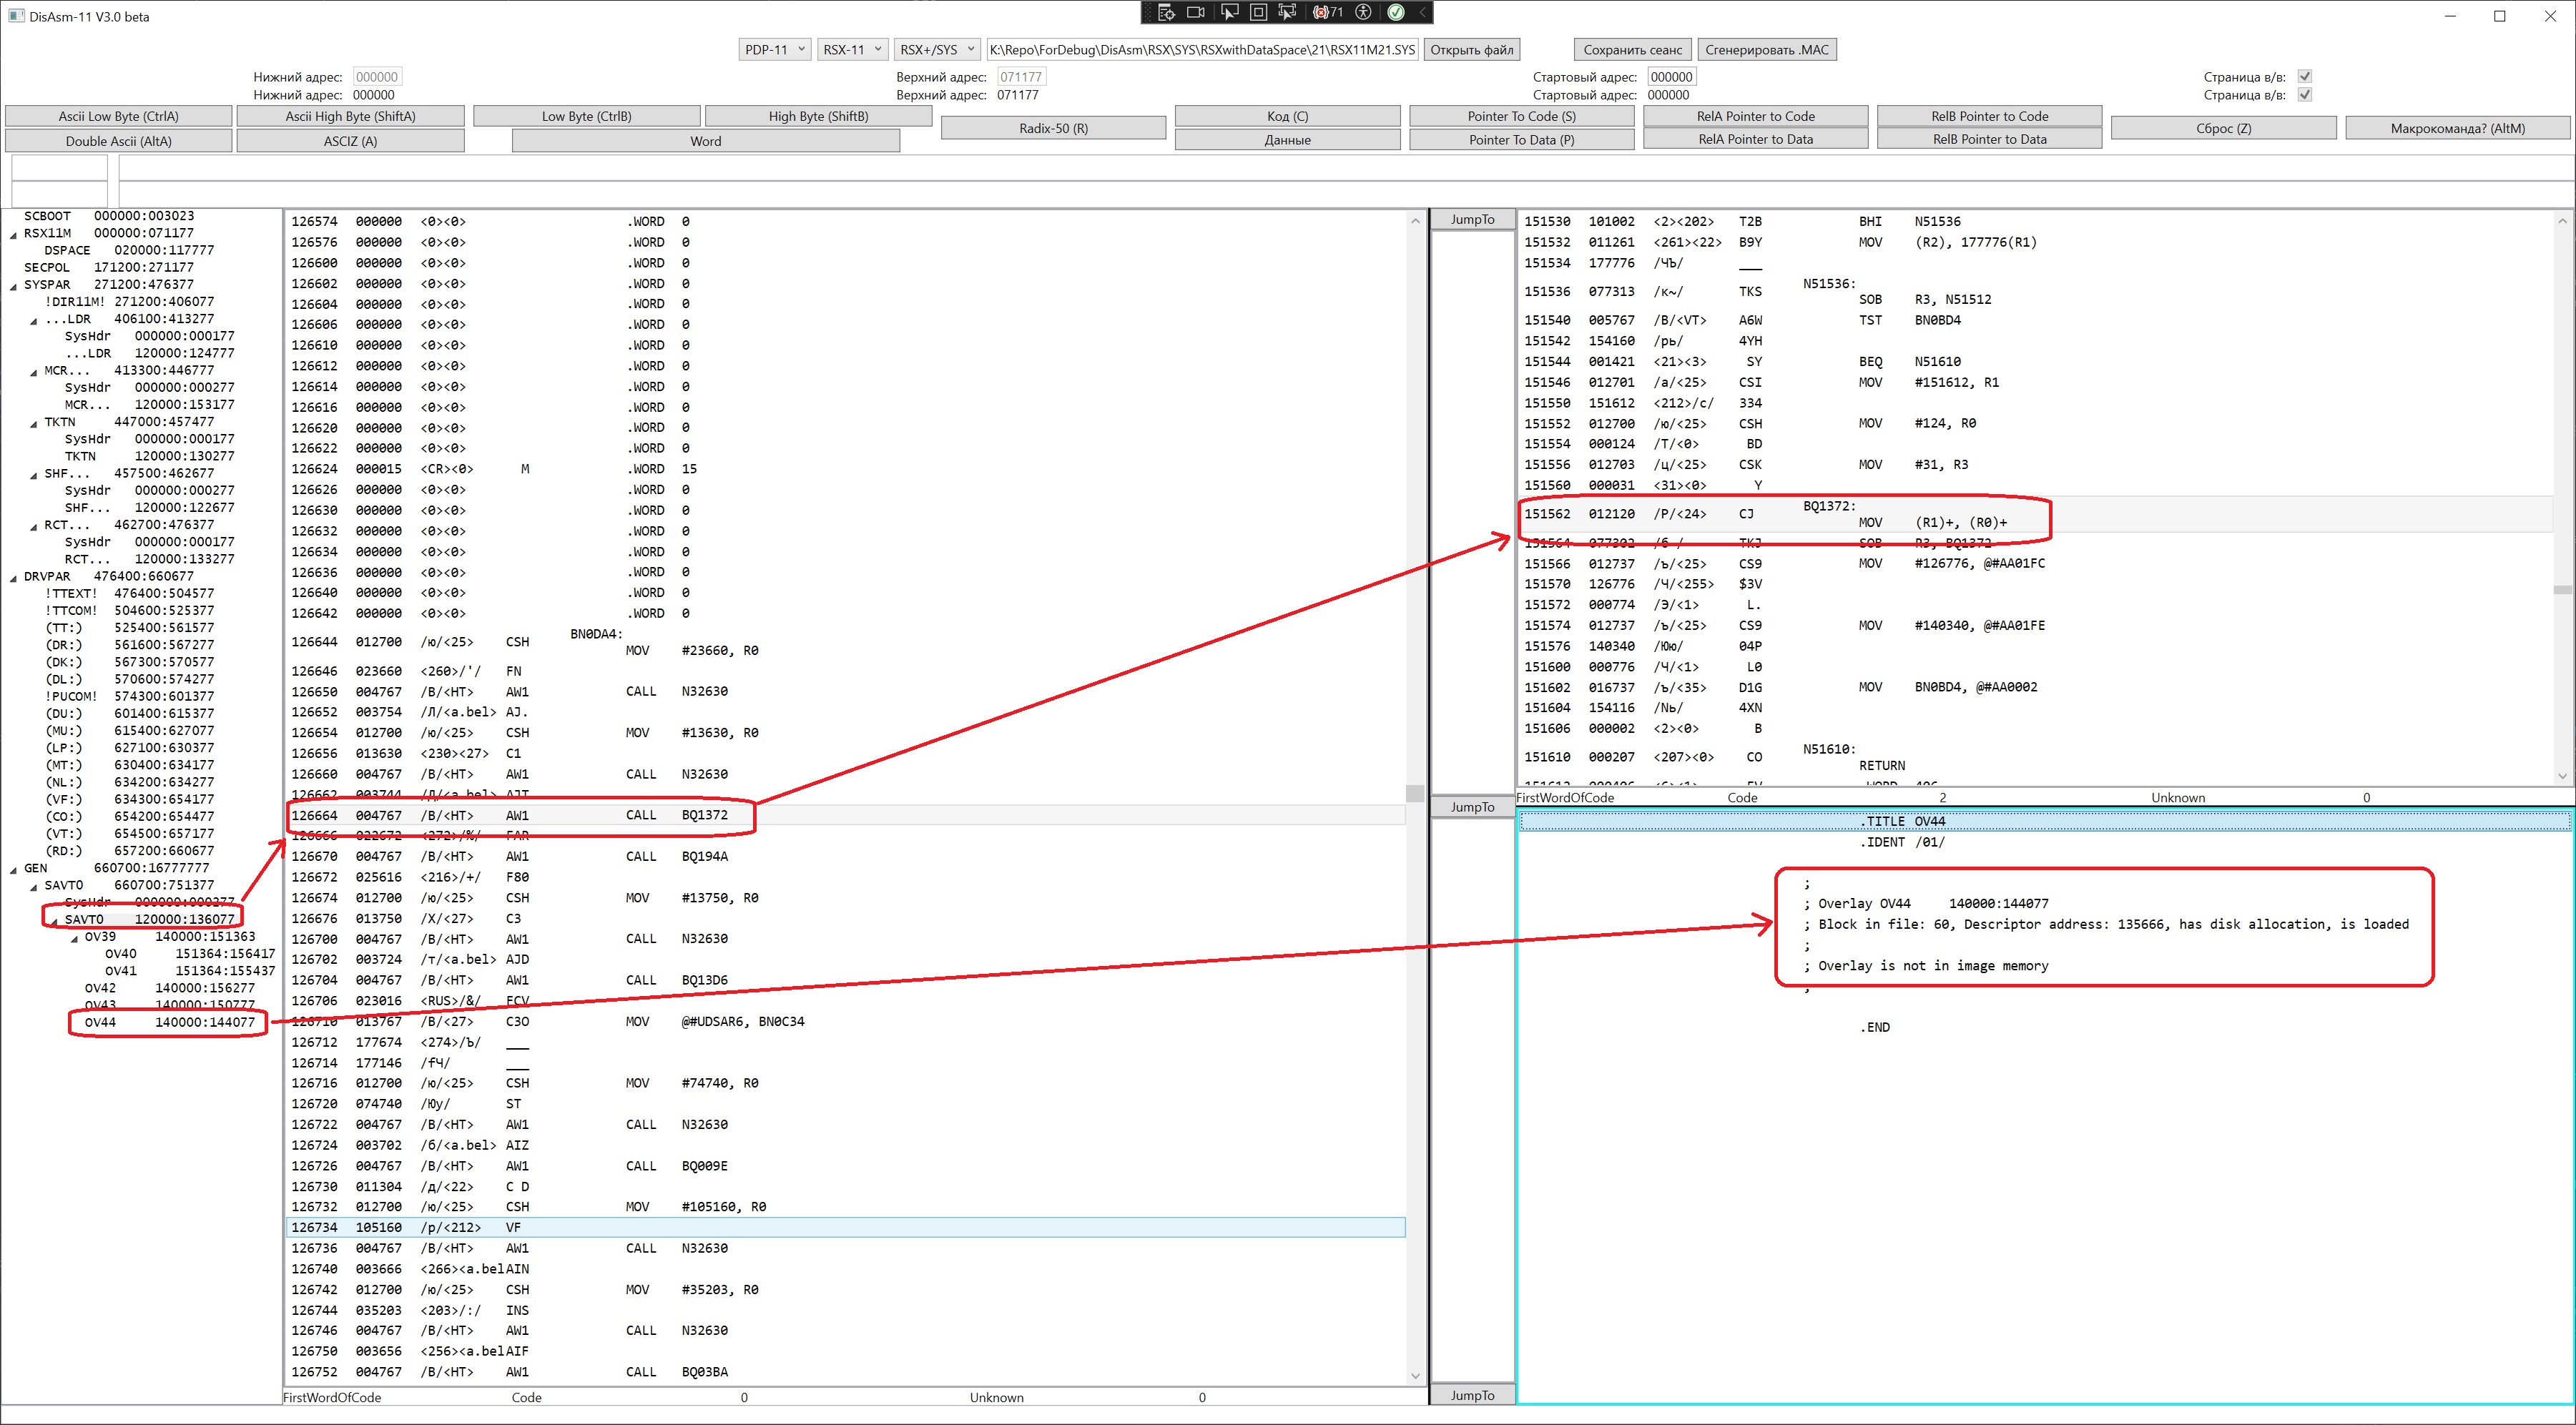Collapse the DRVPAR tree node
The height and width of the screenshot is (1425, 2576).
(13, 577)
